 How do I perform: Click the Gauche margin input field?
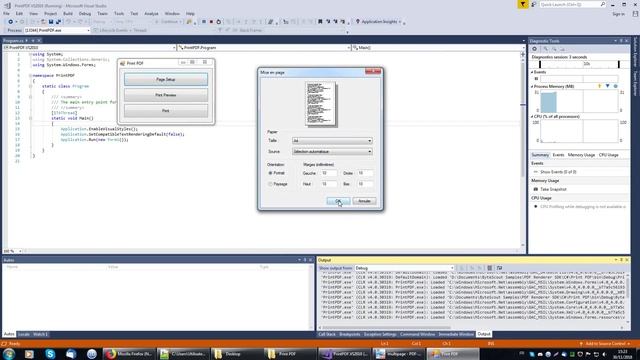[x=329, y=173]
